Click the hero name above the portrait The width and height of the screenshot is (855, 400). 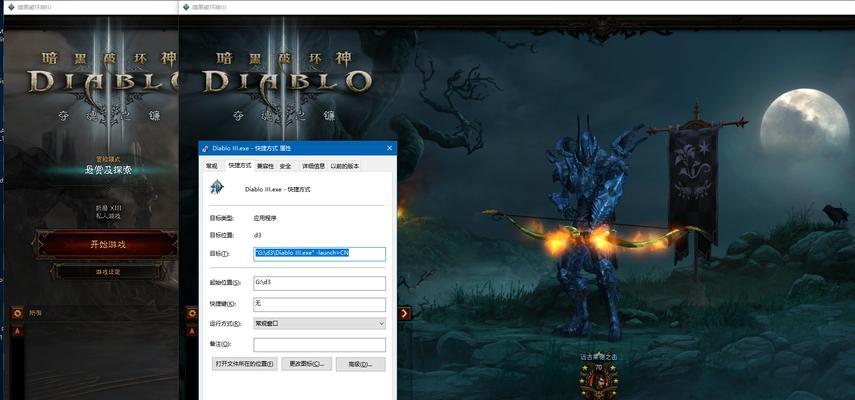pyautogui.click(x=598, y=357)
